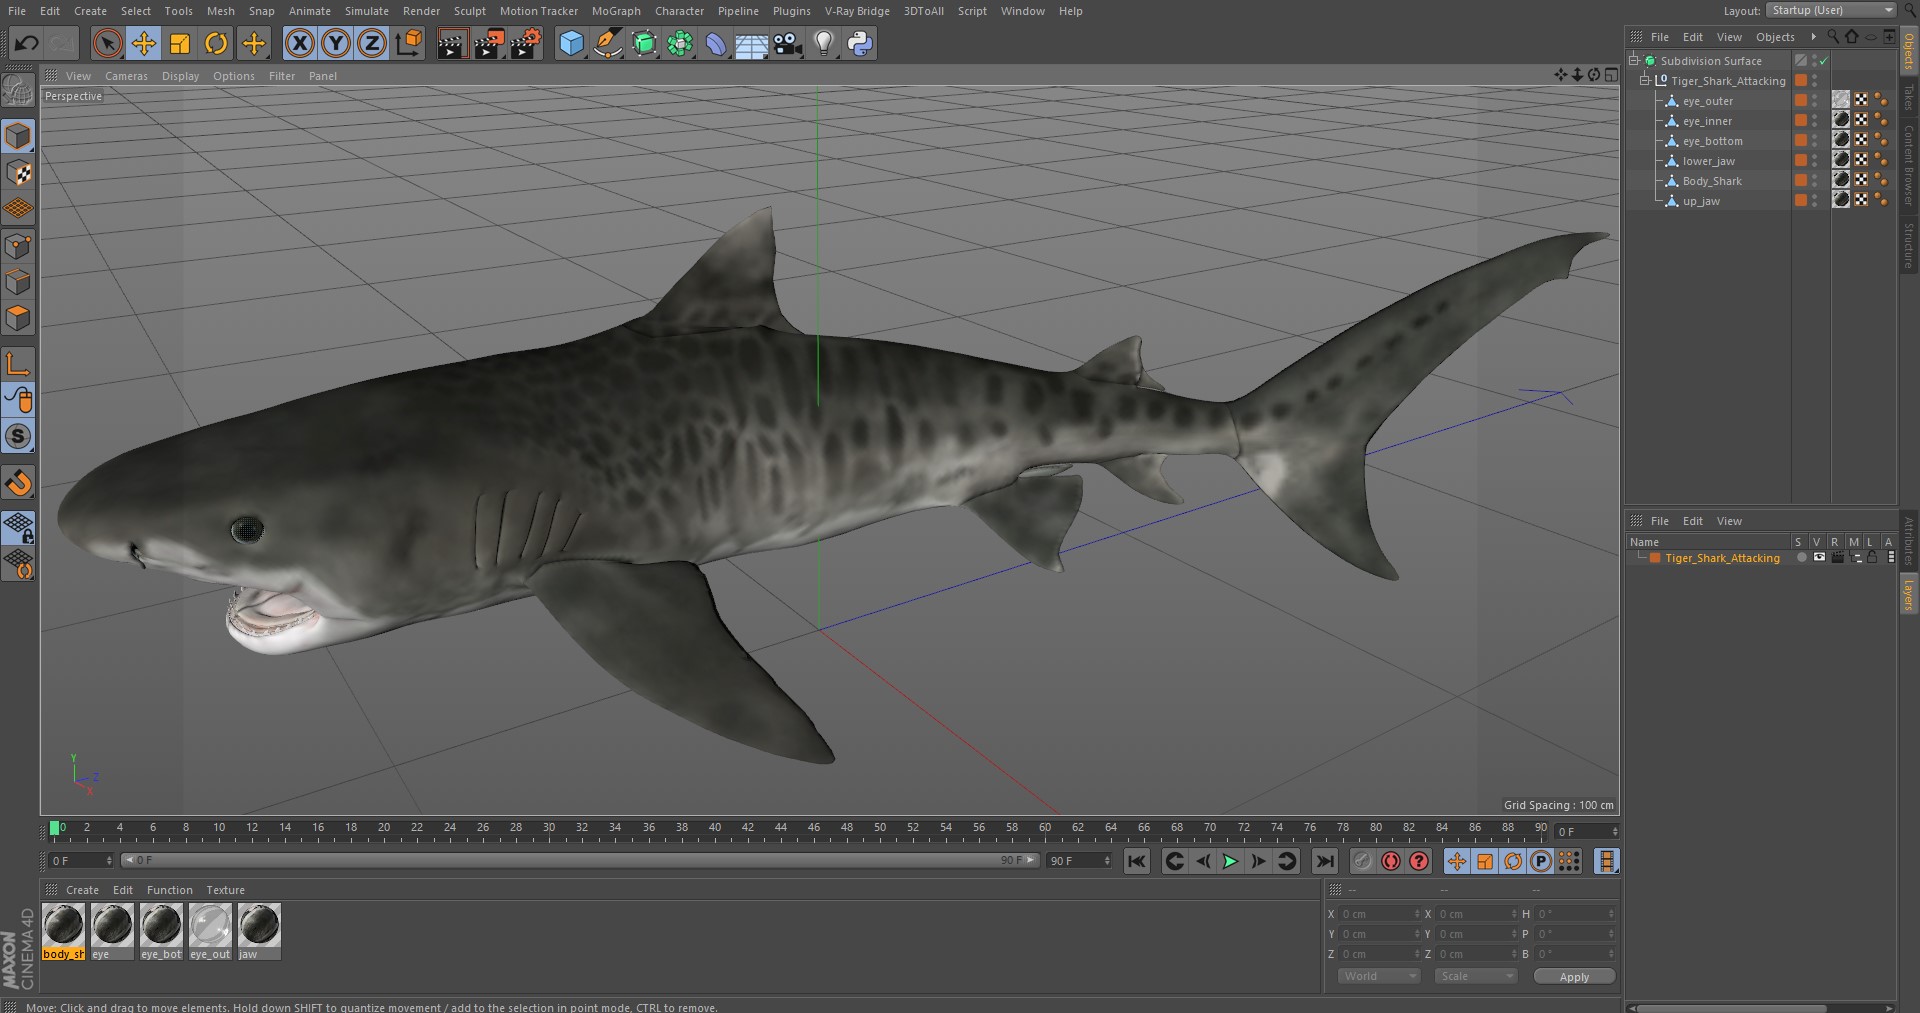
Task: Open the Python script icon
Action: tap(860, 43)
